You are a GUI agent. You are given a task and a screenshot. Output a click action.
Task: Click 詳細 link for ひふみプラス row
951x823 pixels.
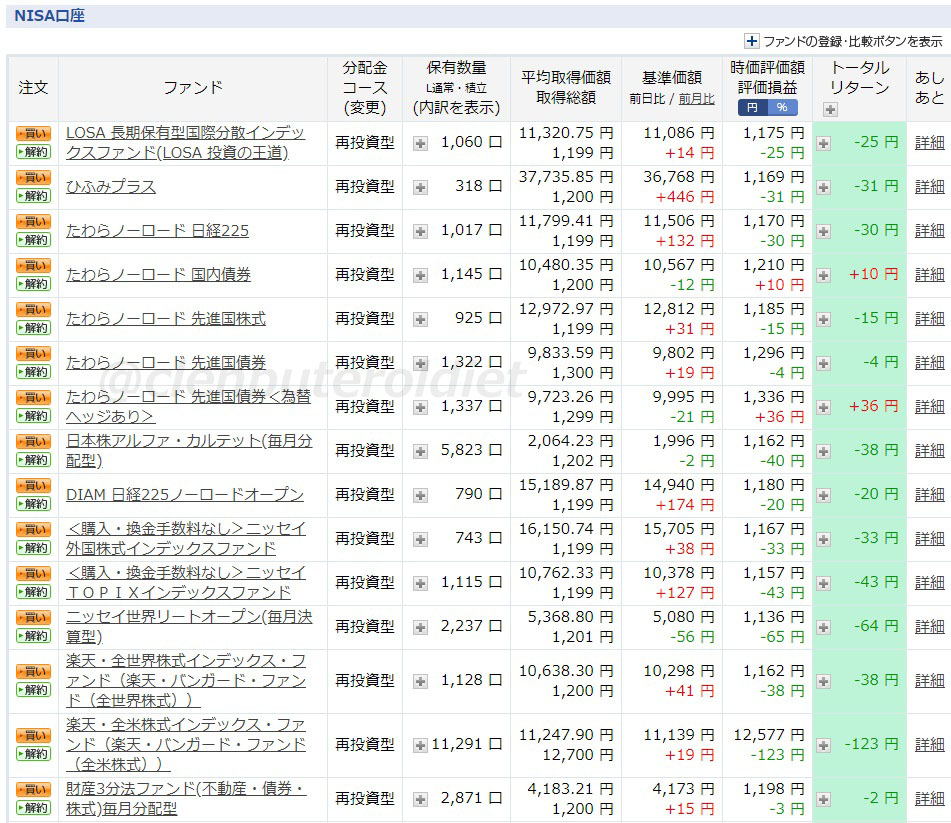(929, 186)
